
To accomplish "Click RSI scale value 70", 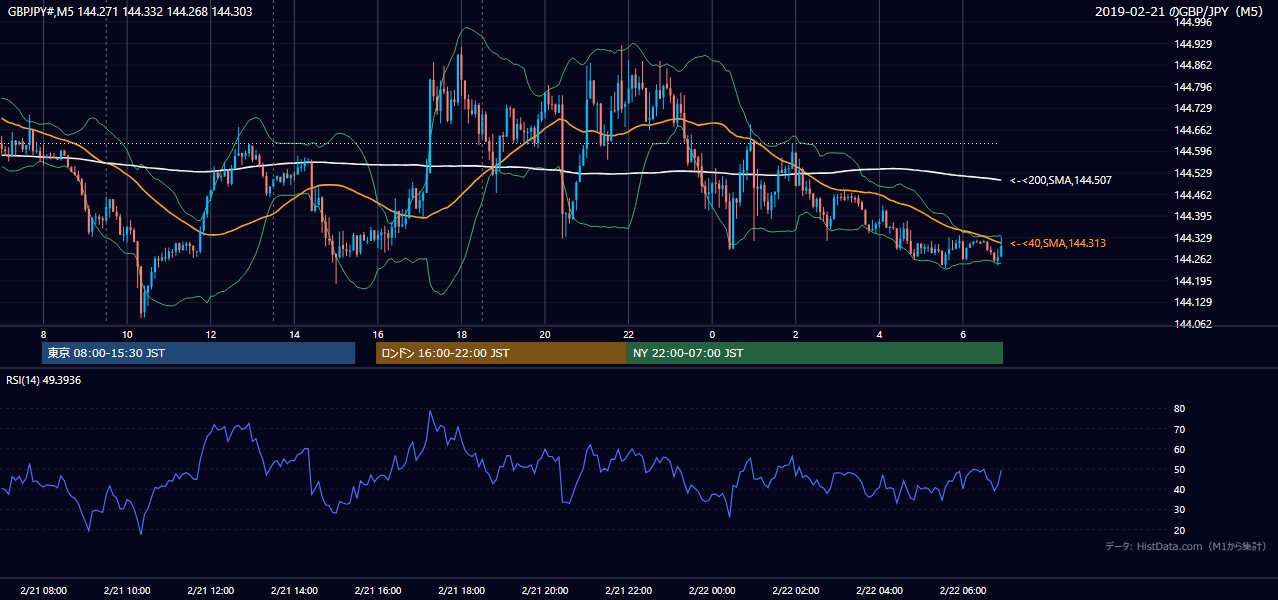I will point(1180,429).
